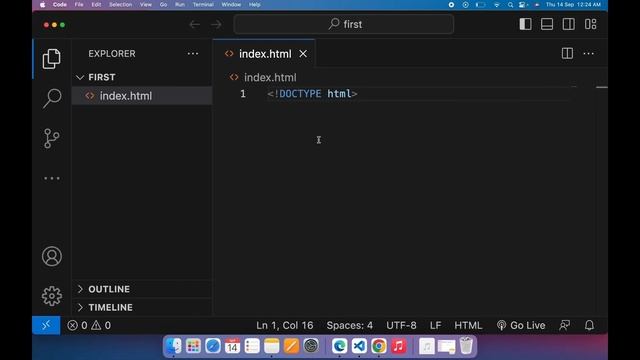Click the feedback icon in status bar

click(564, 325)
